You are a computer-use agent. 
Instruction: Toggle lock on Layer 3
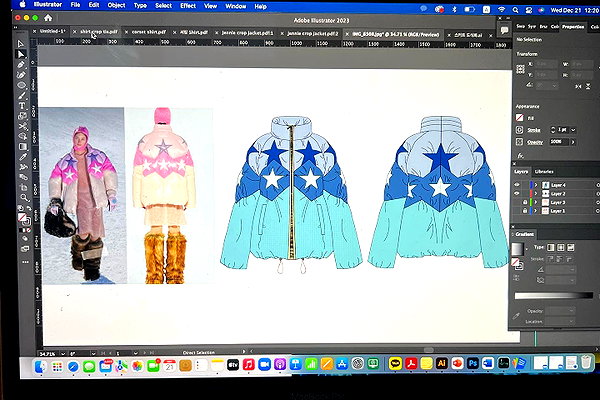point(525,202)
